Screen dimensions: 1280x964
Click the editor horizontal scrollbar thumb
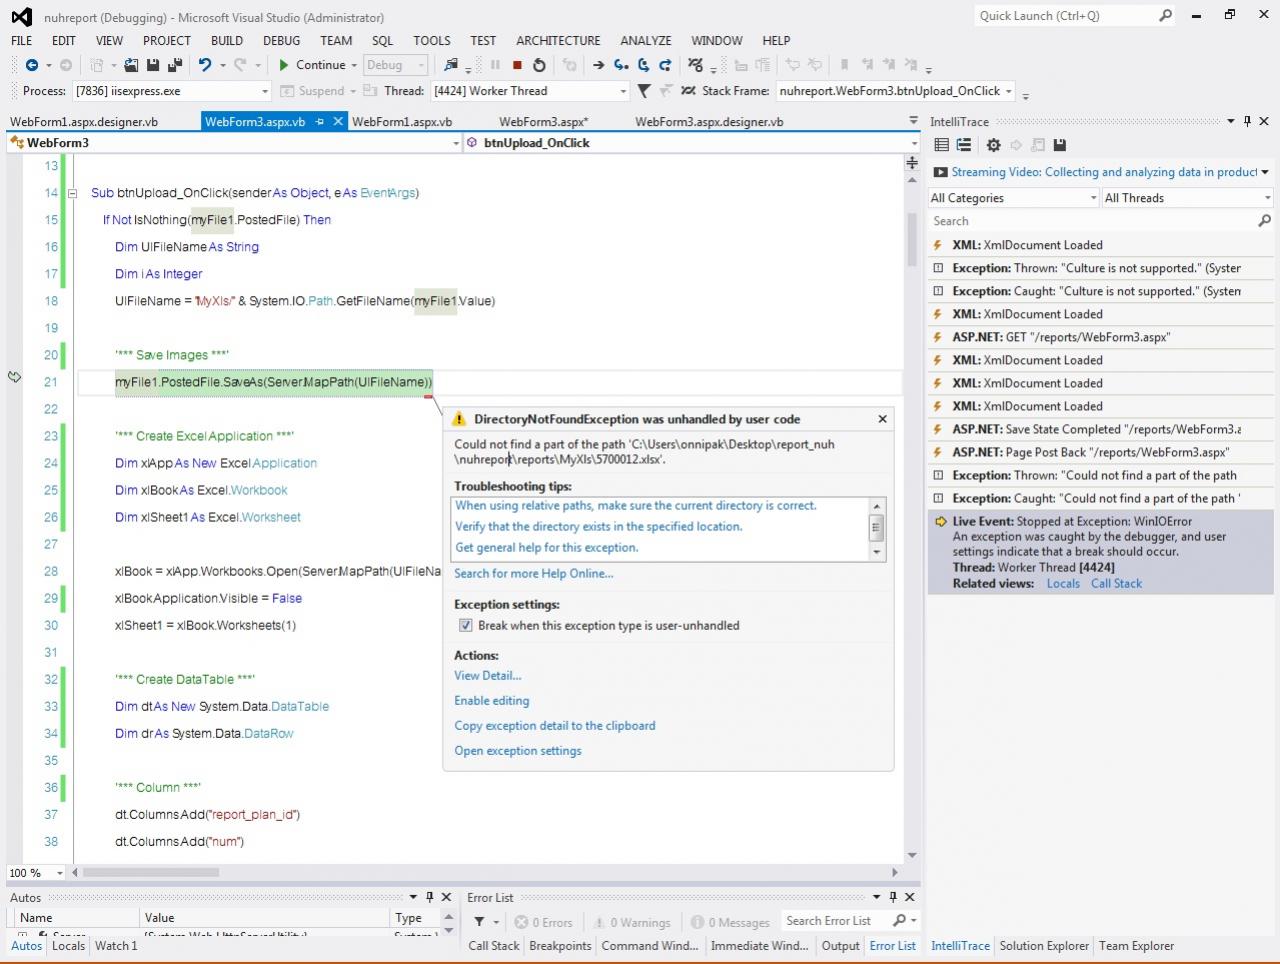click(150, 873)
